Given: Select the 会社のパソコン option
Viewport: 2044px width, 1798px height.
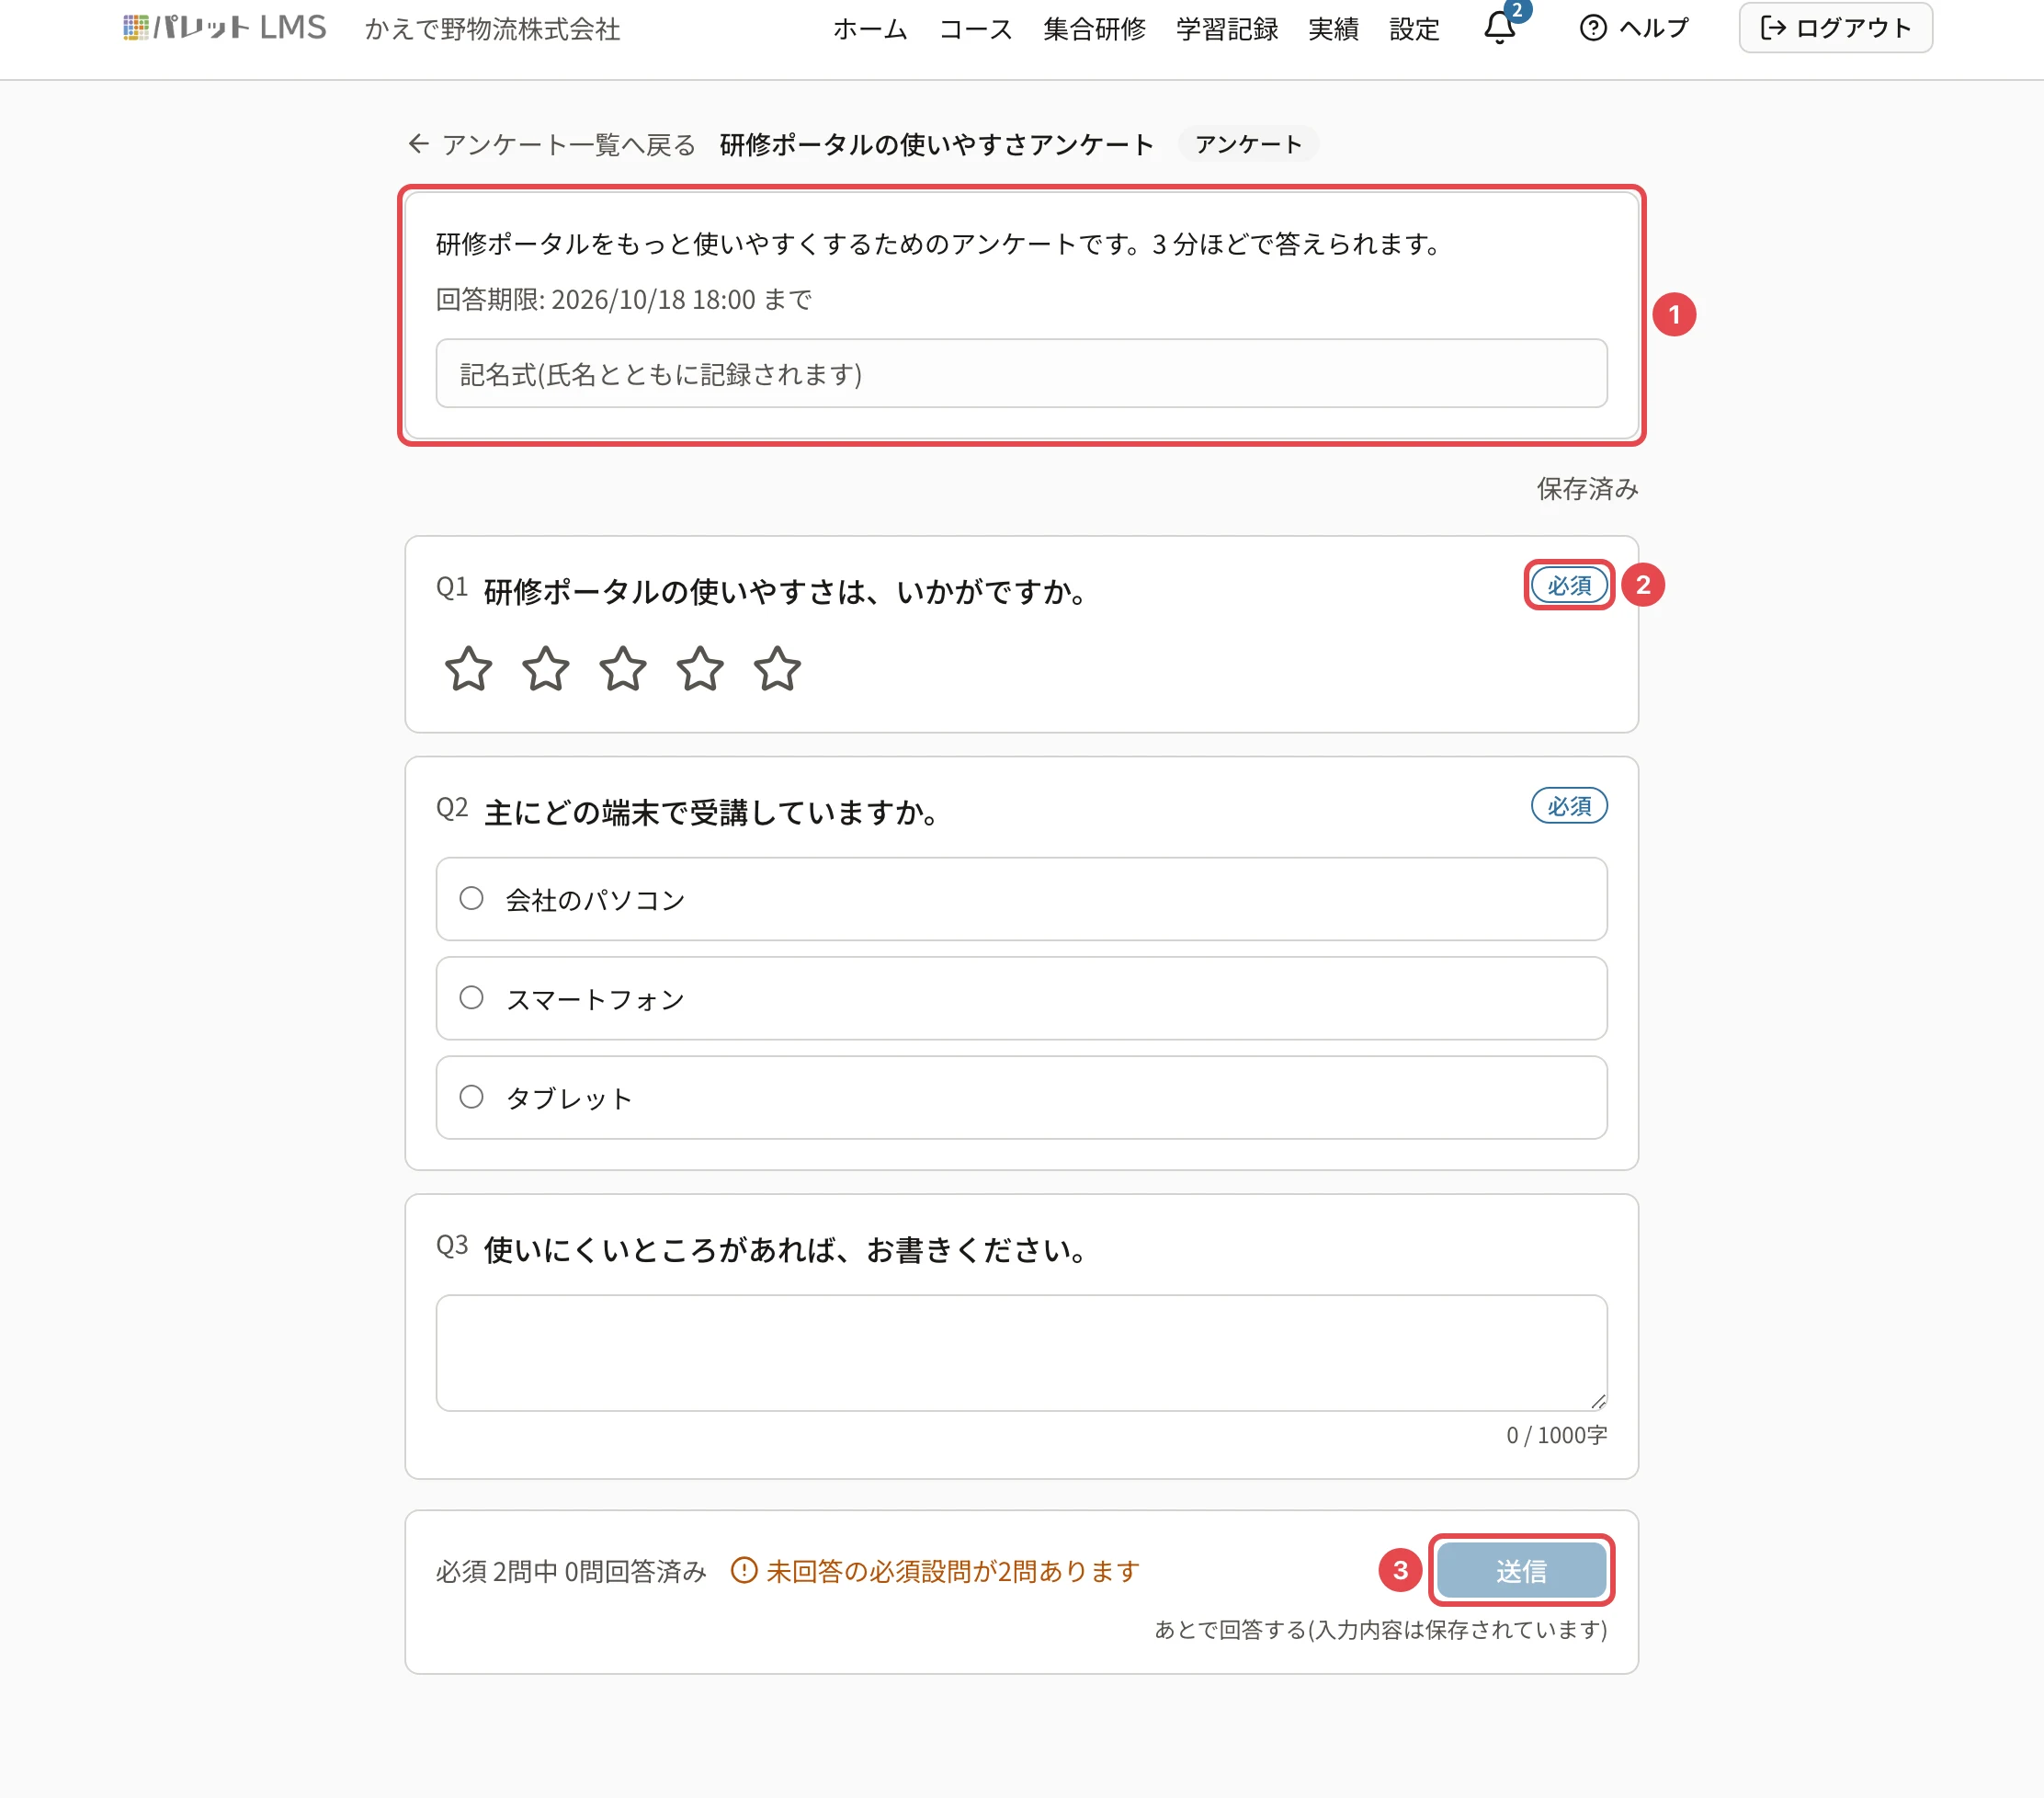Looking at the screenshot, I should point(1021,899).
